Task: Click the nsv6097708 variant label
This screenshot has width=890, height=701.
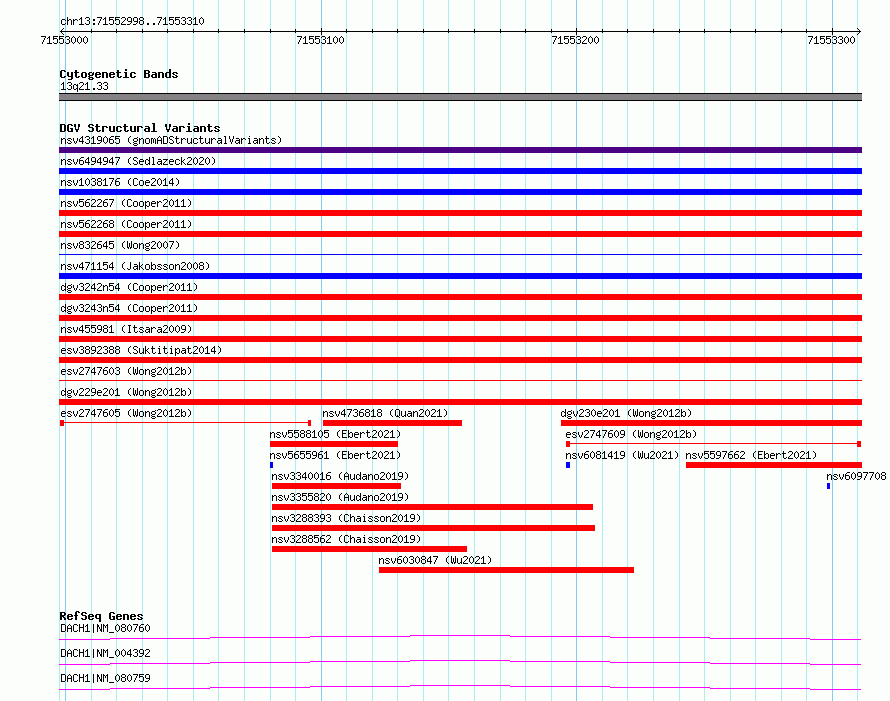Action: click(856, 476)
